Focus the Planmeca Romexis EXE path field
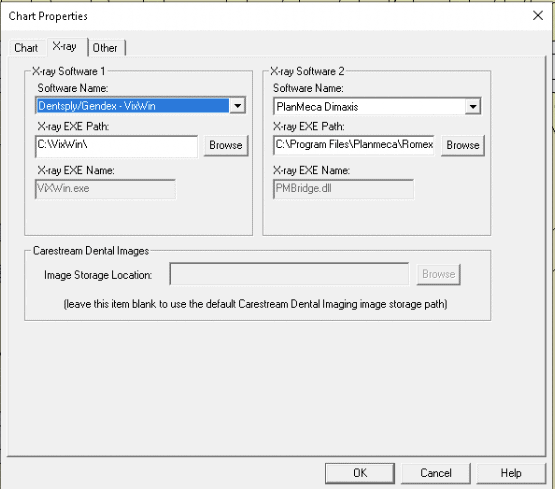The width and height of the screenshot is (555, 489). (x=354, y=145)
